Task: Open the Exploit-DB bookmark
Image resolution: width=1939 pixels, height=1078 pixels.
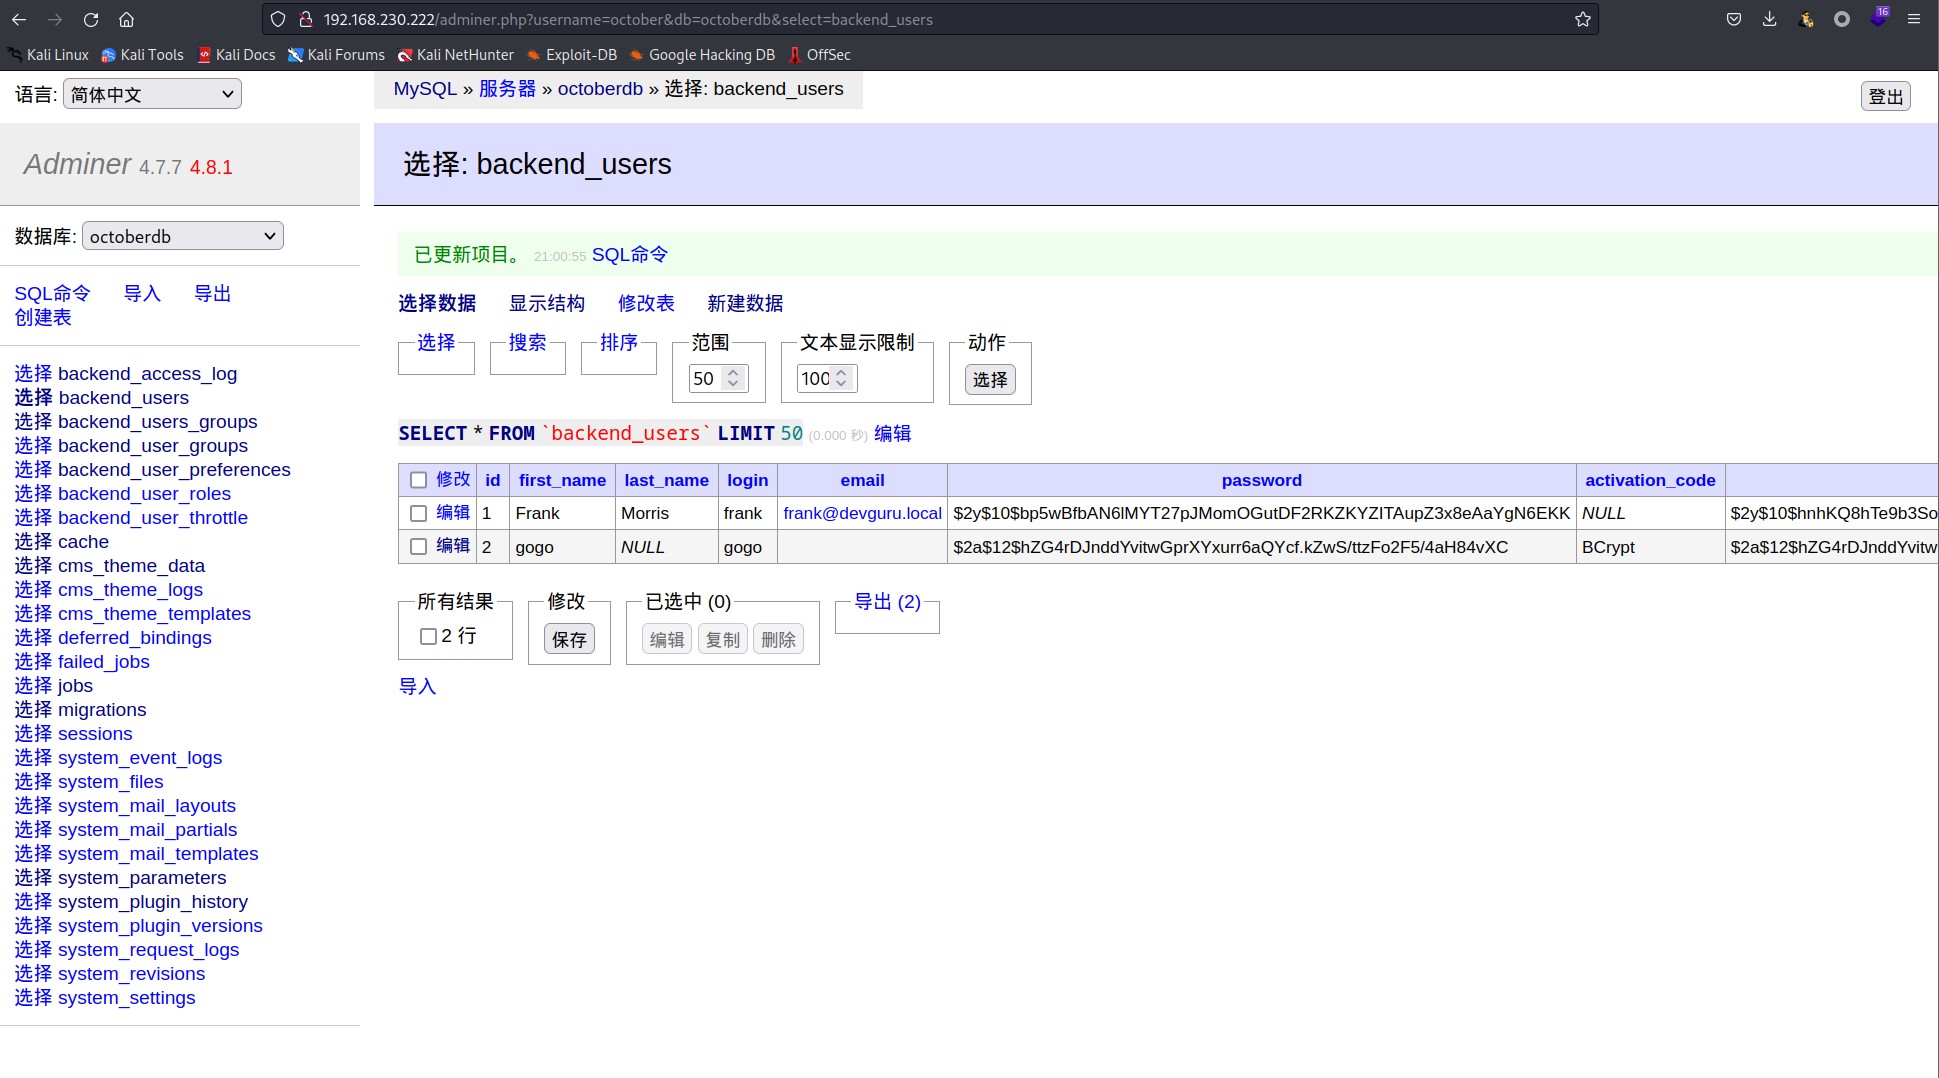Action: pos(571,55)
